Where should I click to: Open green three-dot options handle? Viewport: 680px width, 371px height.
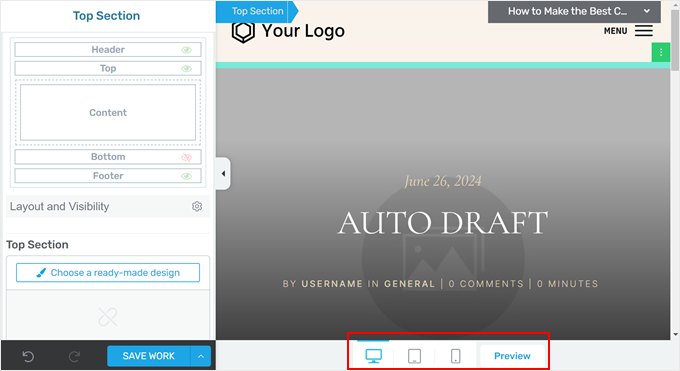tap(661, 53)
